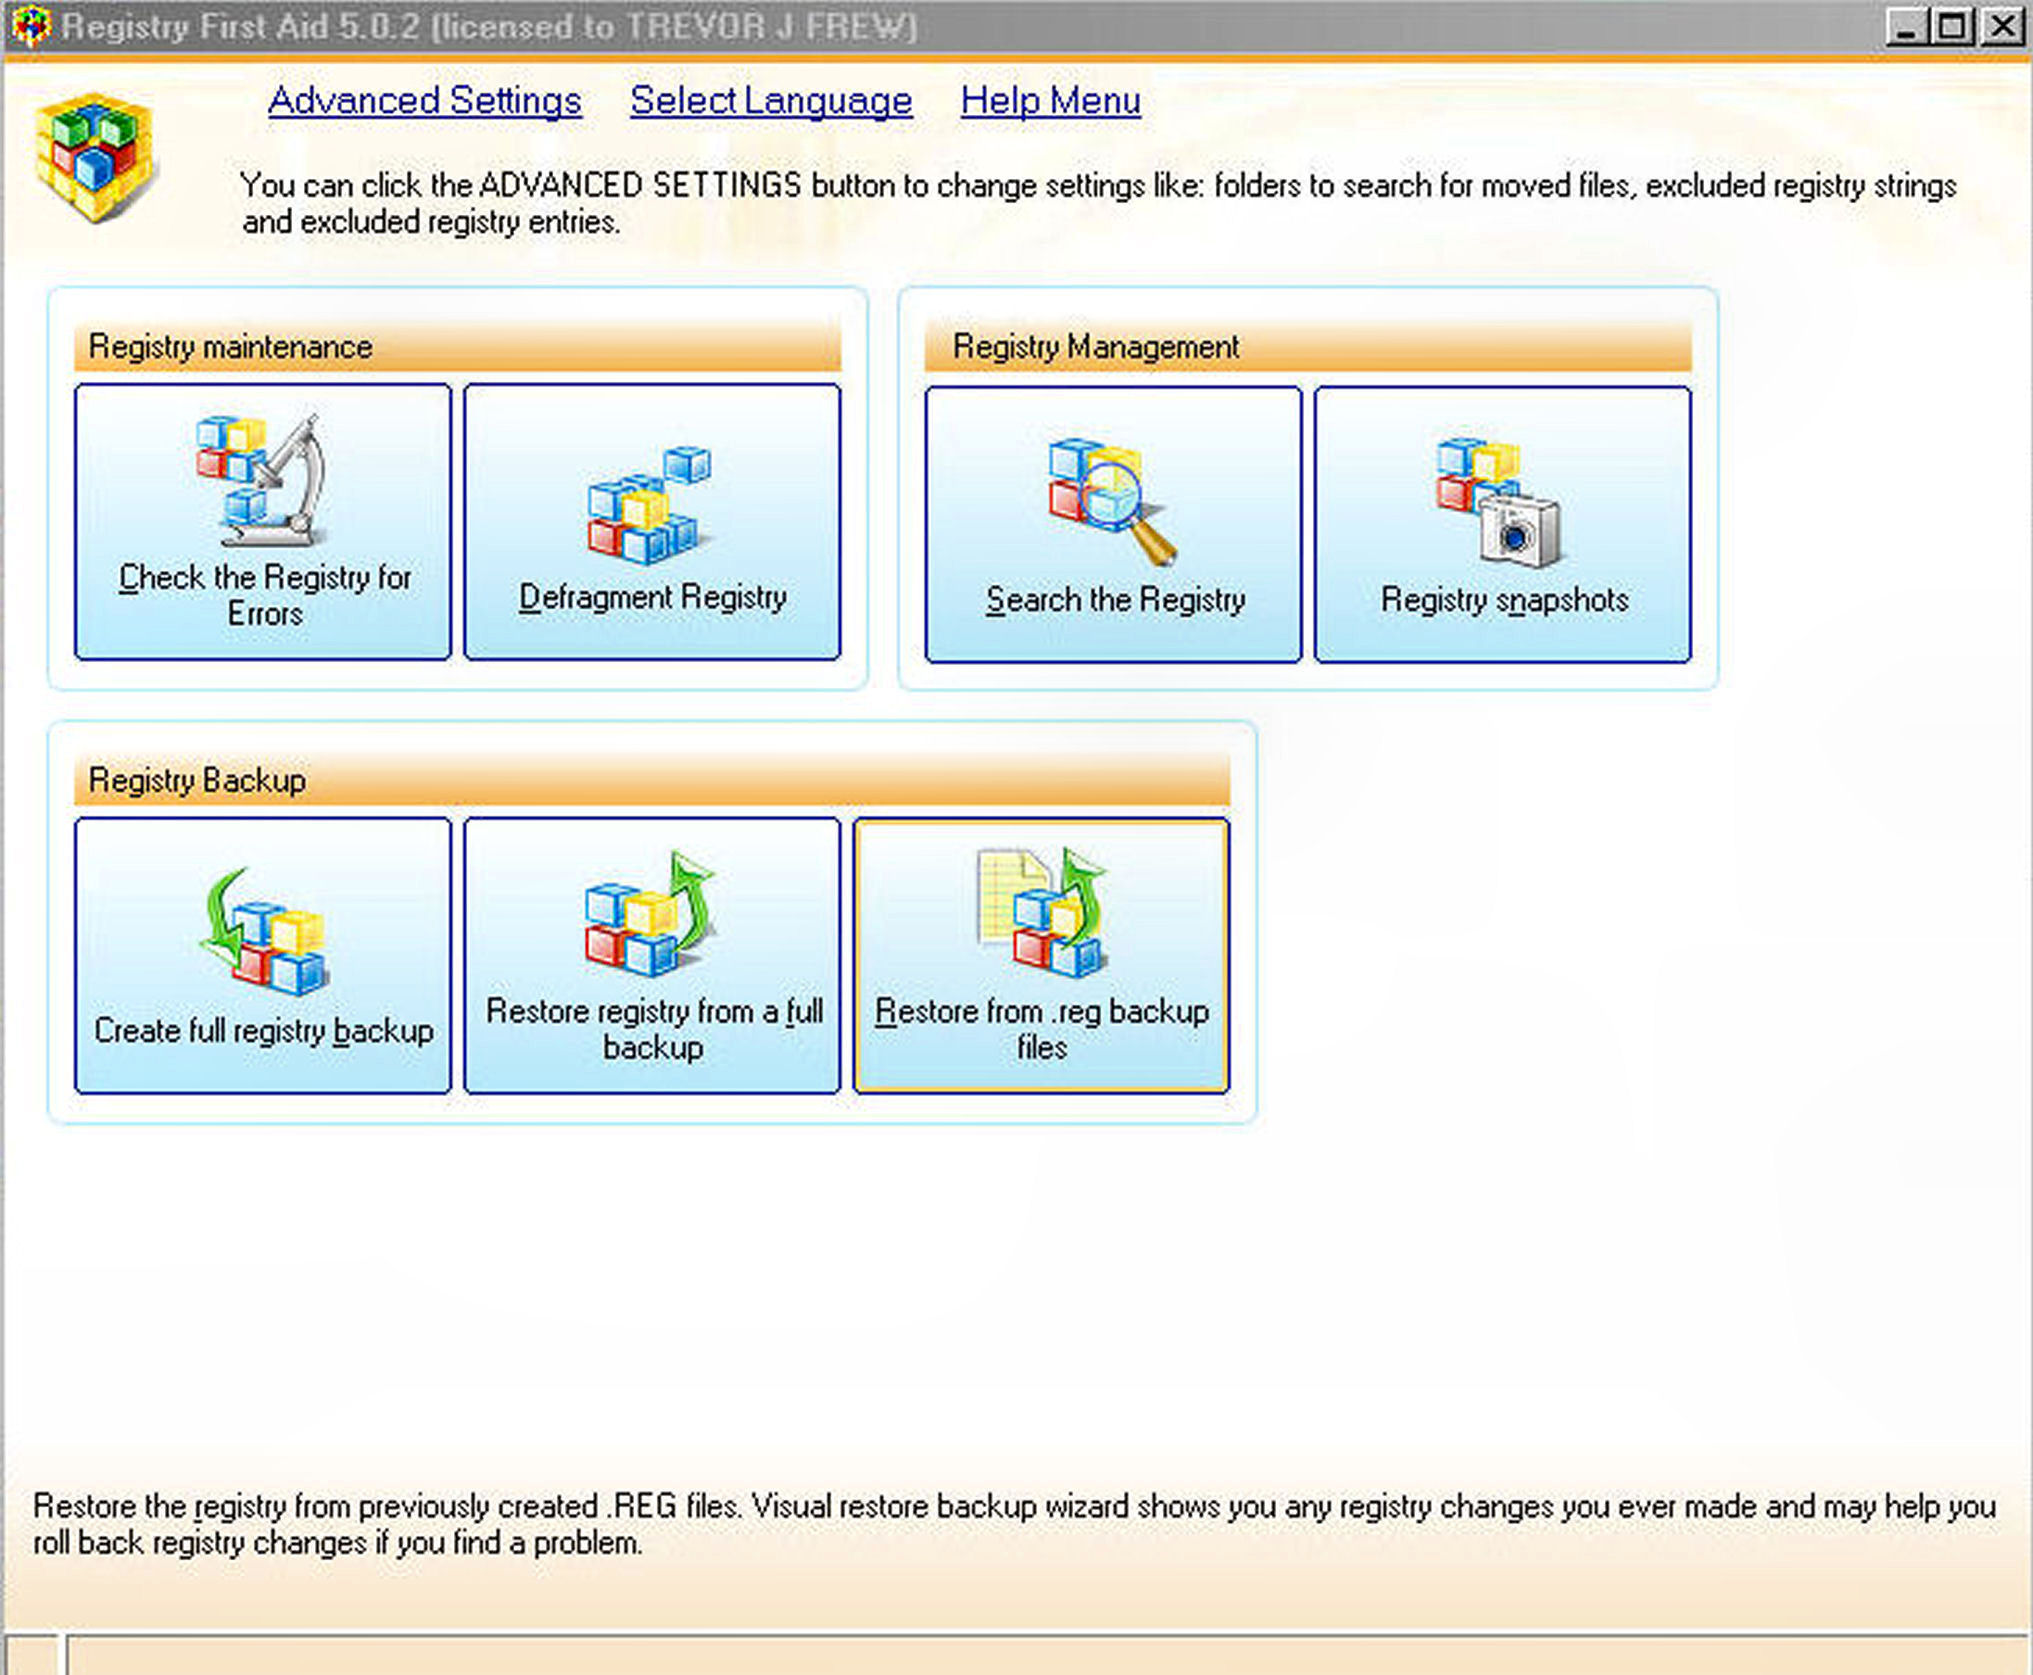Minimize the Registry First Aid window
This screenshot has height=1675, width=2033.
tap(1906, 27)
